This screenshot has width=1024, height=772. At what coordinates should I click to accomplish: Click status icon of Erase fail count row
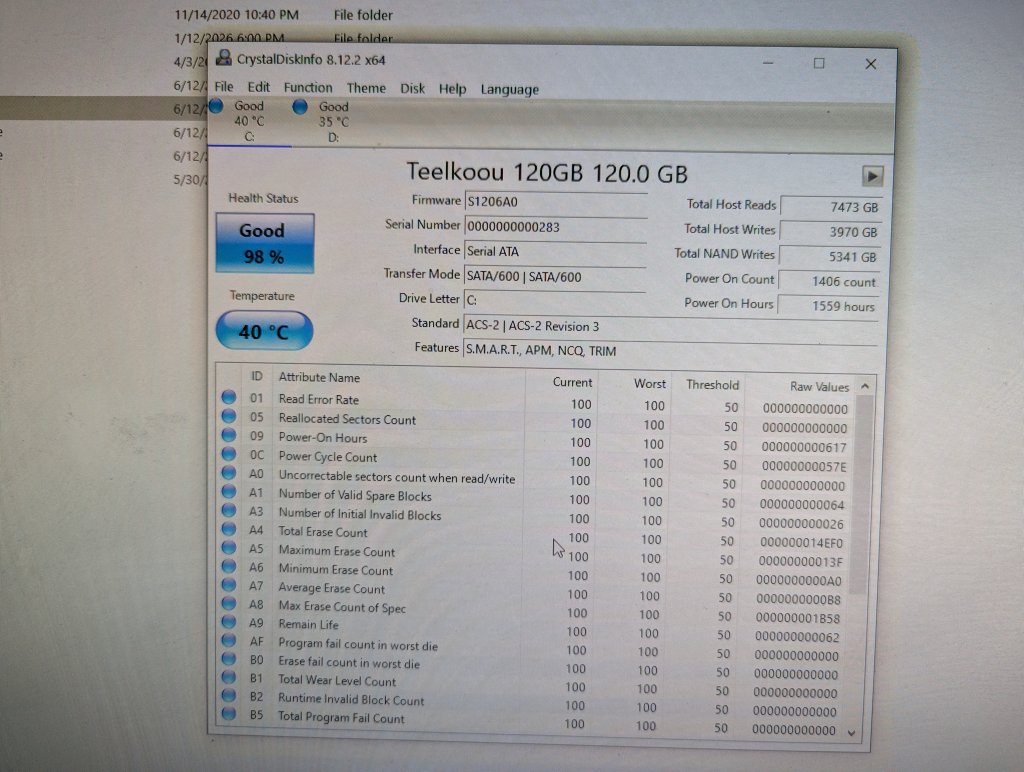[x=229, y=658]
